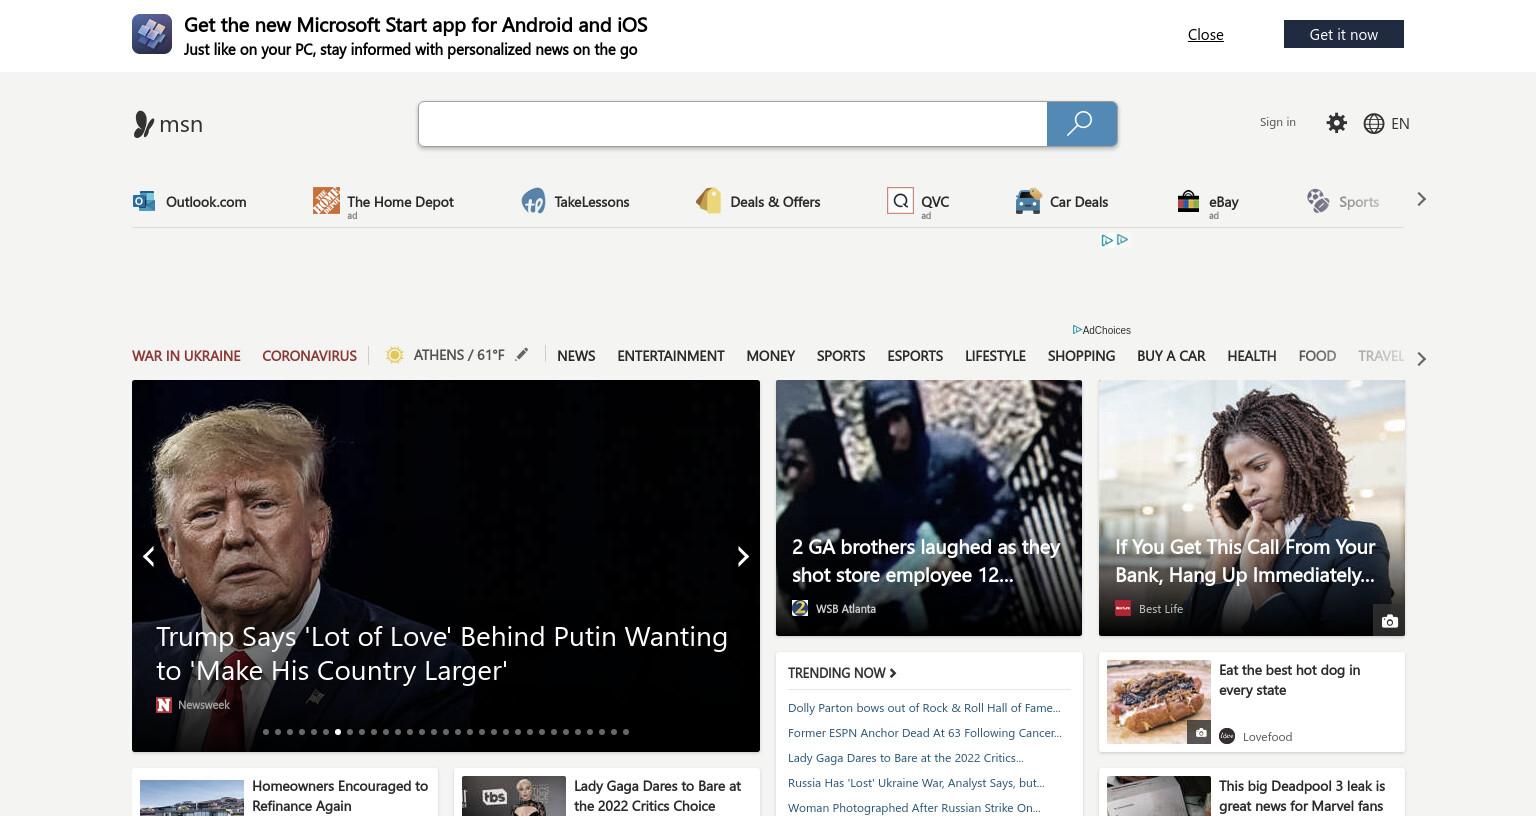
Task: Open LIFESTYLE tab
Action: 995,355
